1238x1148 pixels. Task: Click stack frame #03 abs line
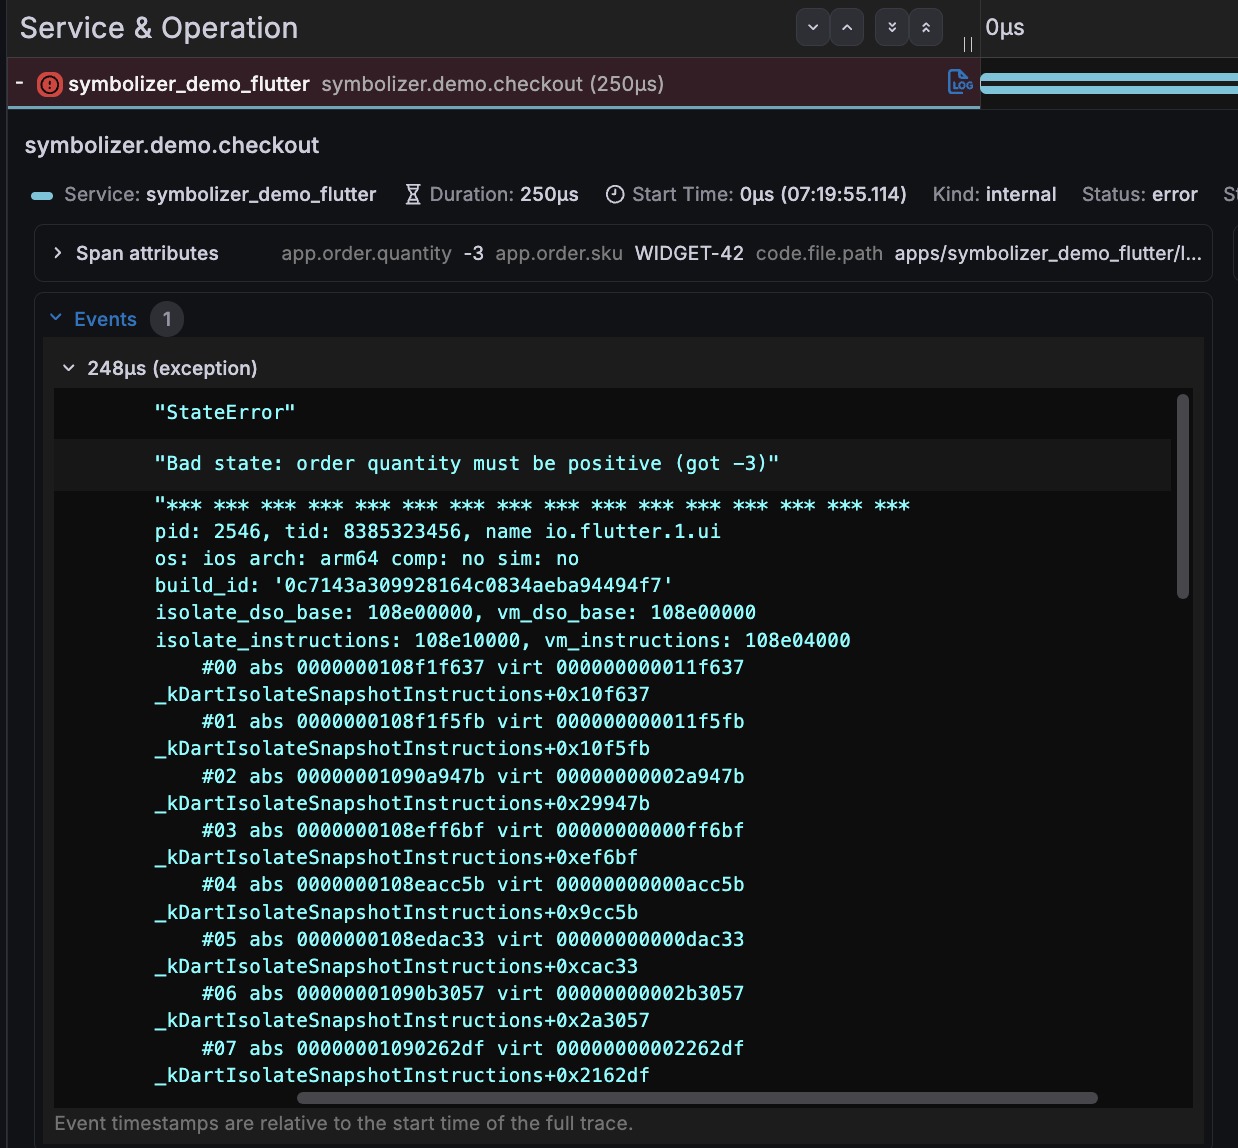click(472, 830)
